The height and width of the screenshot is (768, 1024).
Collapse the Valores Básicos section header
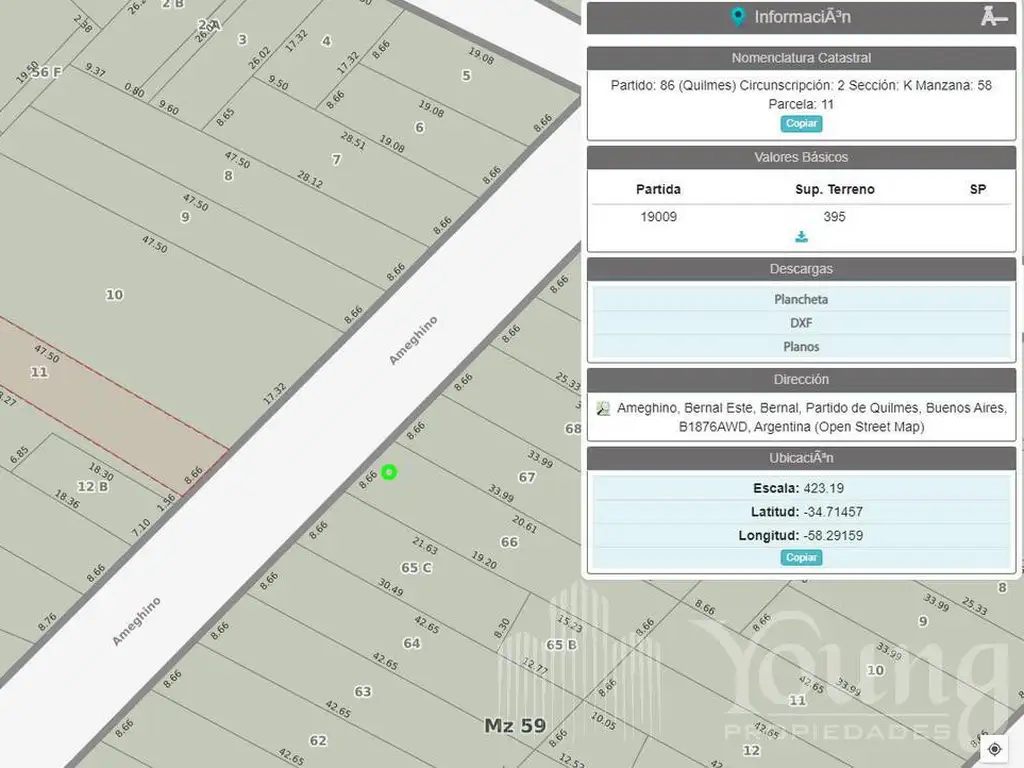point(801,157)
